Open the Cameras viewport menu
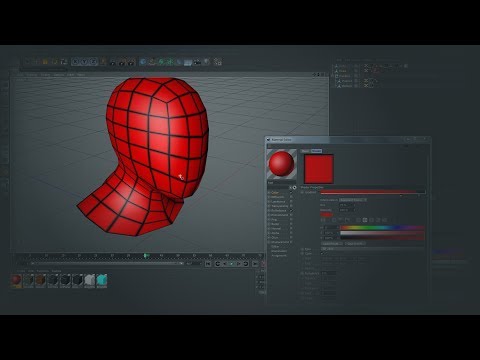 pyautogui.click(x=32, y=75)
